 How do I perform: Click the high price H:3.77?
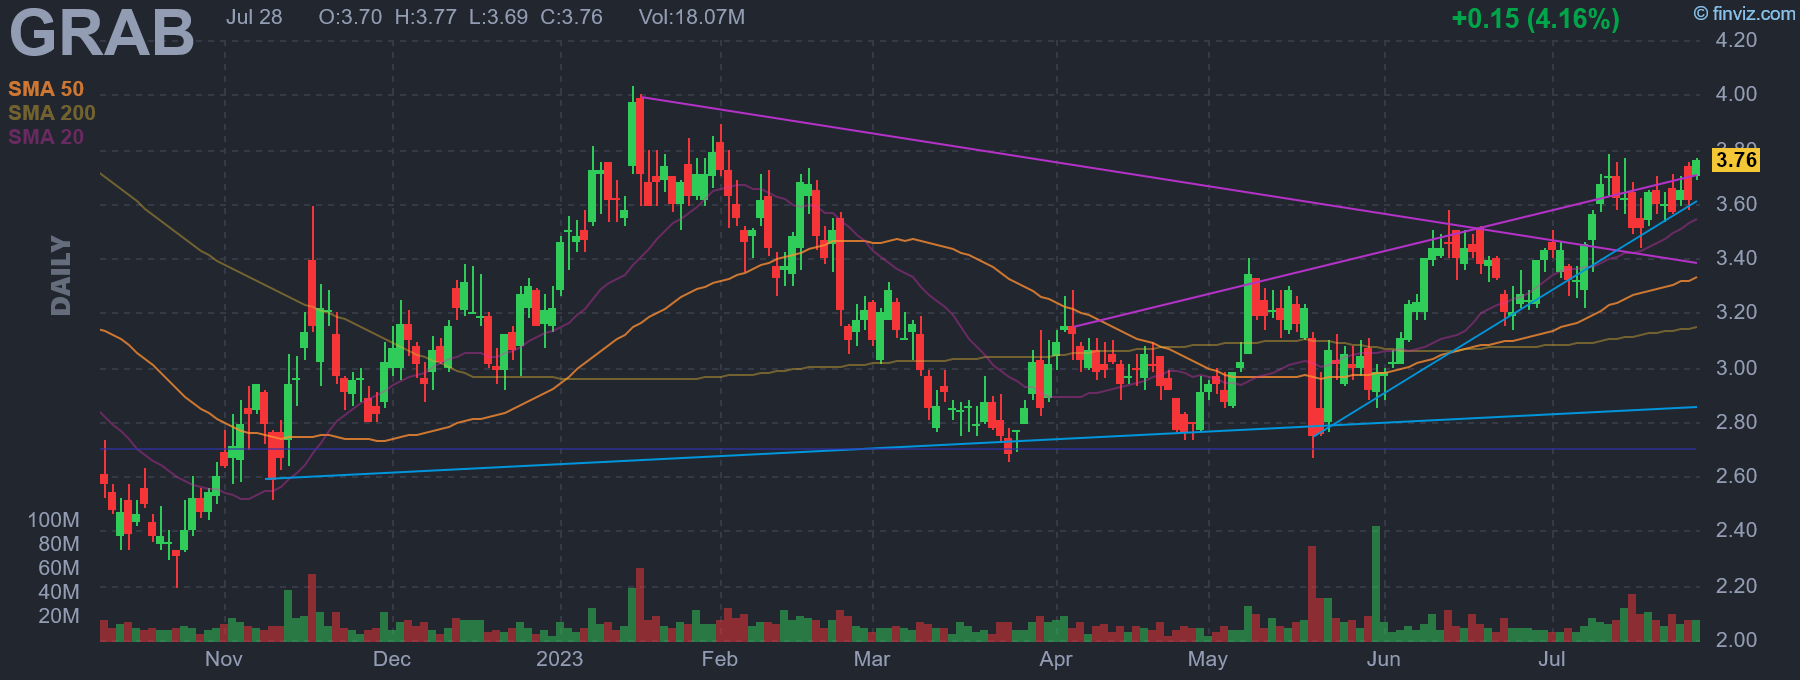click(x=425, y=17)
